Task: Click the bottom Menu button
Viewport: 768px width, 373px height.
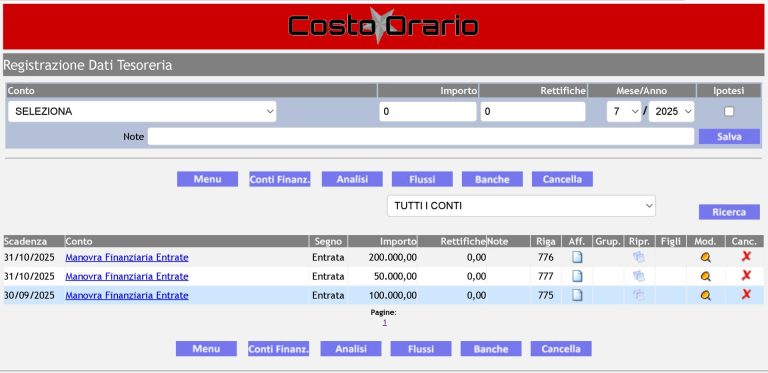Action: click(x=206, y=349)
